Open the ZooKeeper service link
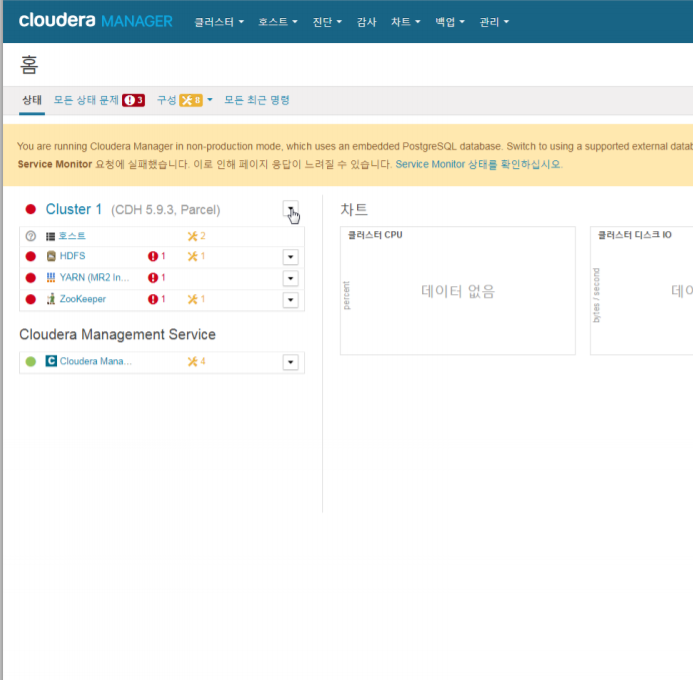The width and height of the screenshot is (693, 680). pos(83,299)
